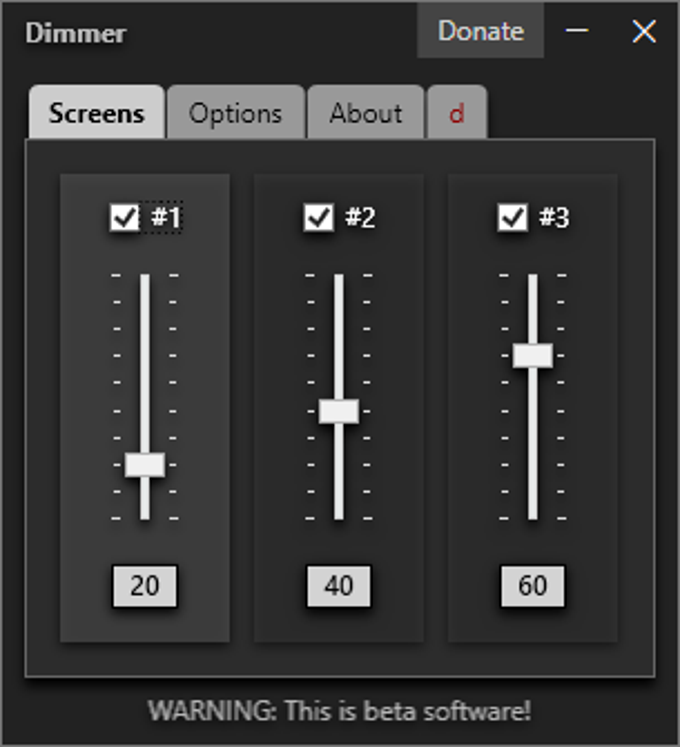Switch to the Options tab

pos(235,113)
